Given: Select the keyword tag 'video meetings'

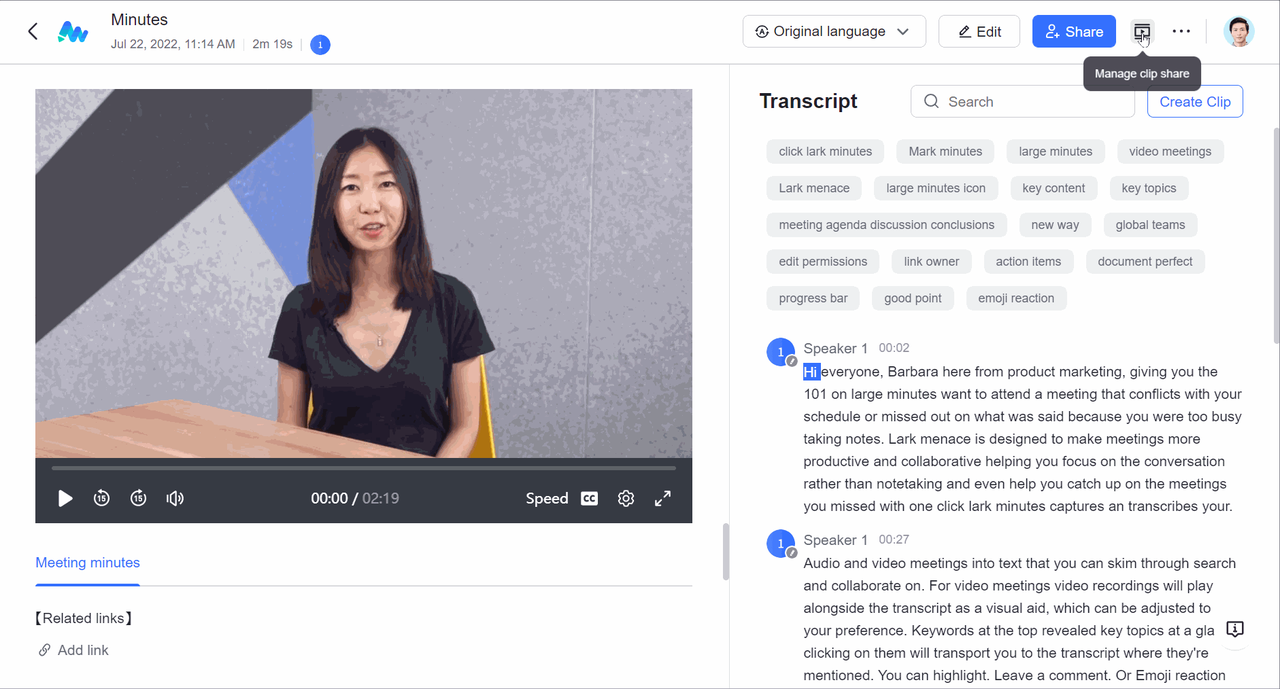Looking at the screenshot, I should [x=1170, y=151].
